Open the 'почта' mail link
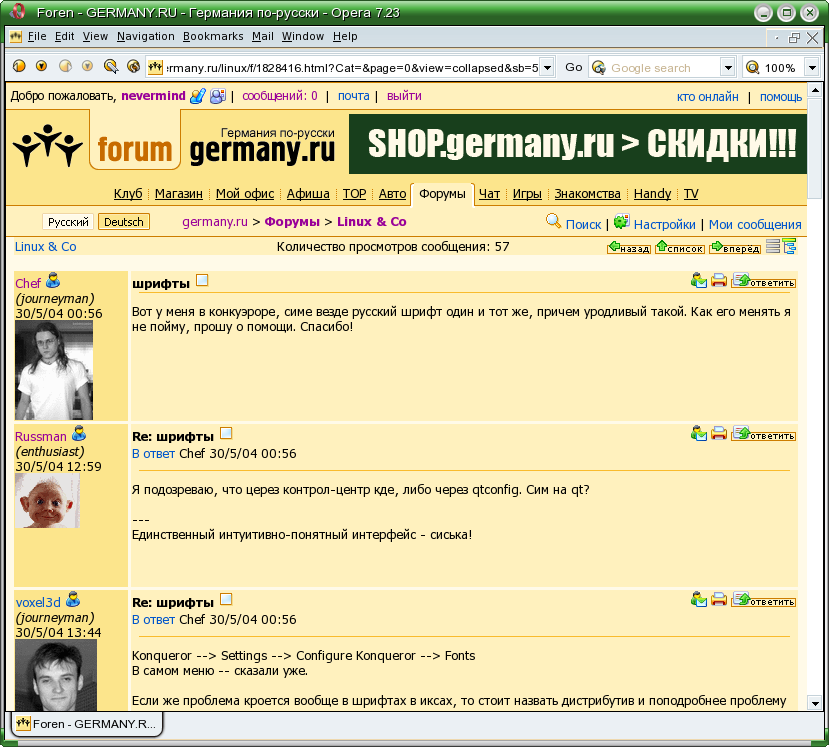The image size is (829, 747). pyautogui.click(x=354, y=96)
